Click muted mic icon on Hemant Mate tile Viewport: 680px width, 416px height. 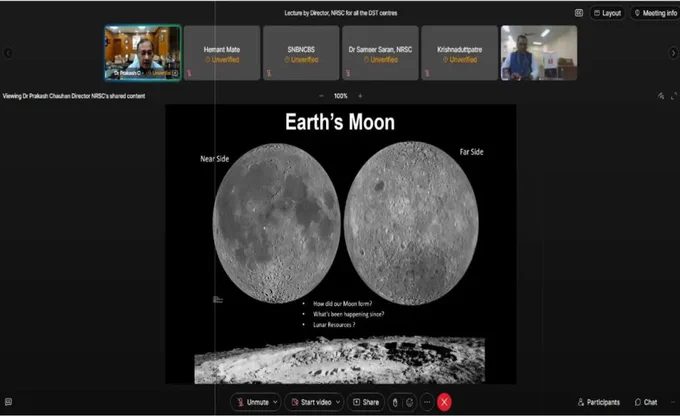190,73
